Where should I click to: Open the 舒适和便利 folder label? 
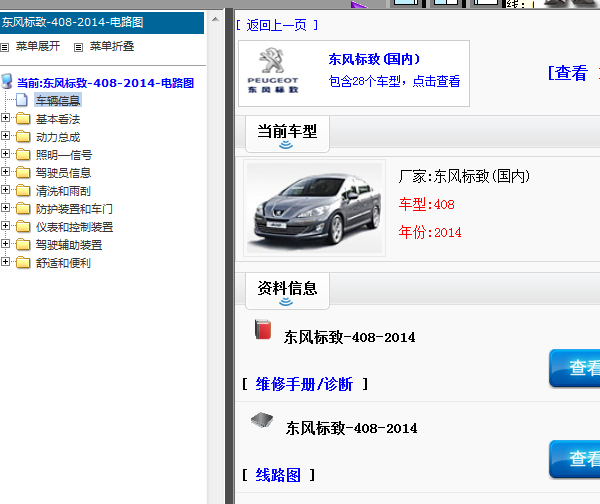pyautogui.click(x=63, y=263)
